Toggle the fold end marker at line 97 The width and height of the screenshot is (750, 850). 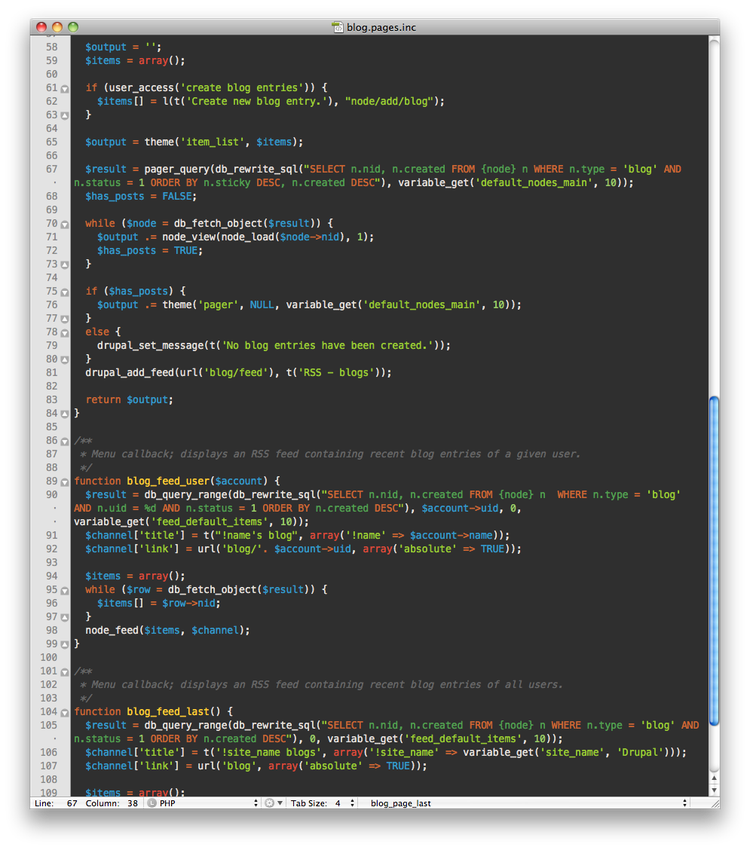tap(64, 617)
